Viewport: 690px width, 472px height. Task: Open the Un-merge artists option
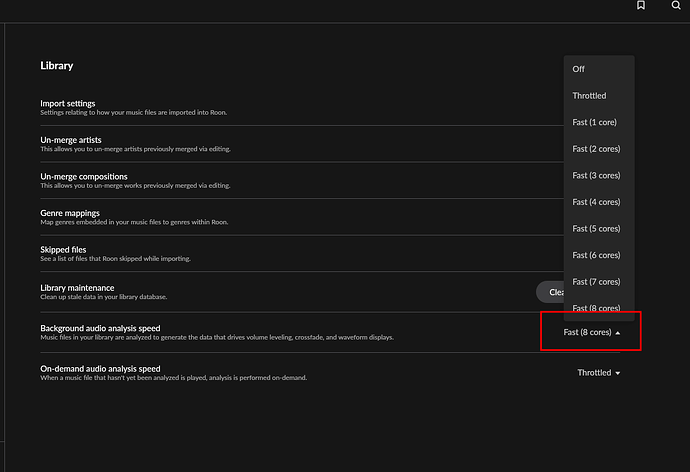click(x=70, y=140)
